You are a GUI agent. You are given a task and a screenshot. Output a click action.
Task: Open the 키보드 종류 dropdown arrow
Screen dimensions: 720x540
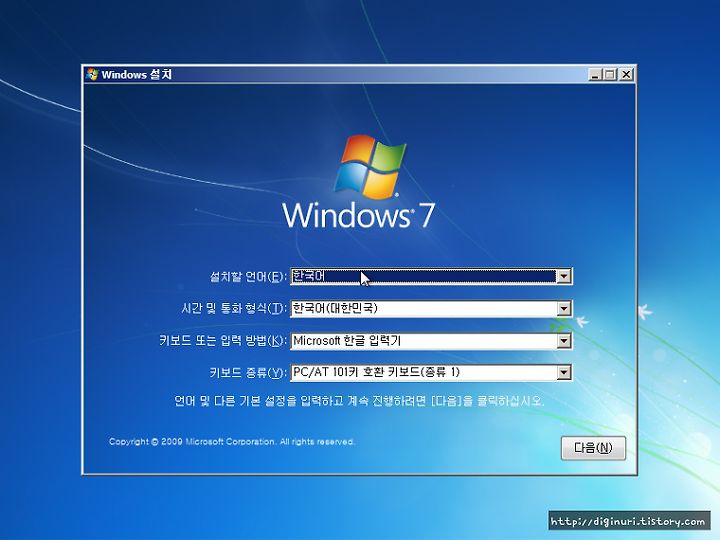[x=564, y=372]
